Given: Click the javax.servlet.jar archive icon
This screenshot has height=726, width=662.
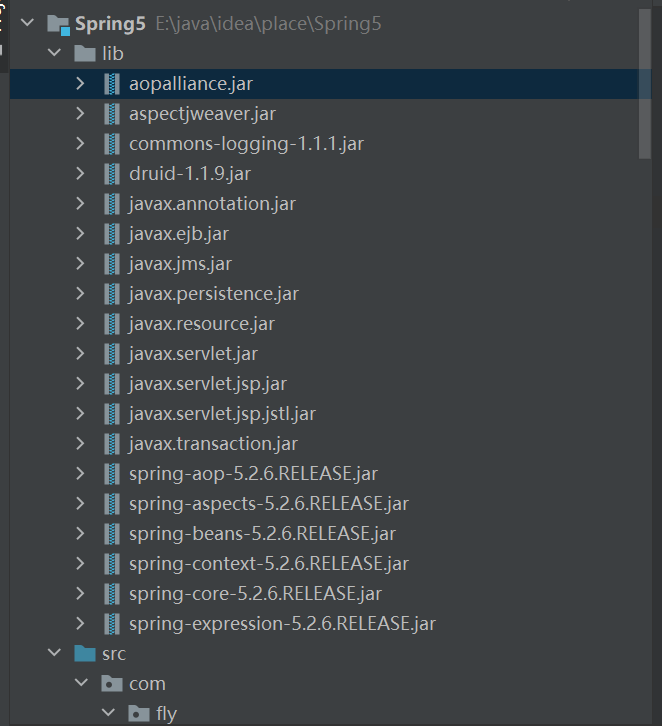Looking at the screenshot, I should coord(112,354).
